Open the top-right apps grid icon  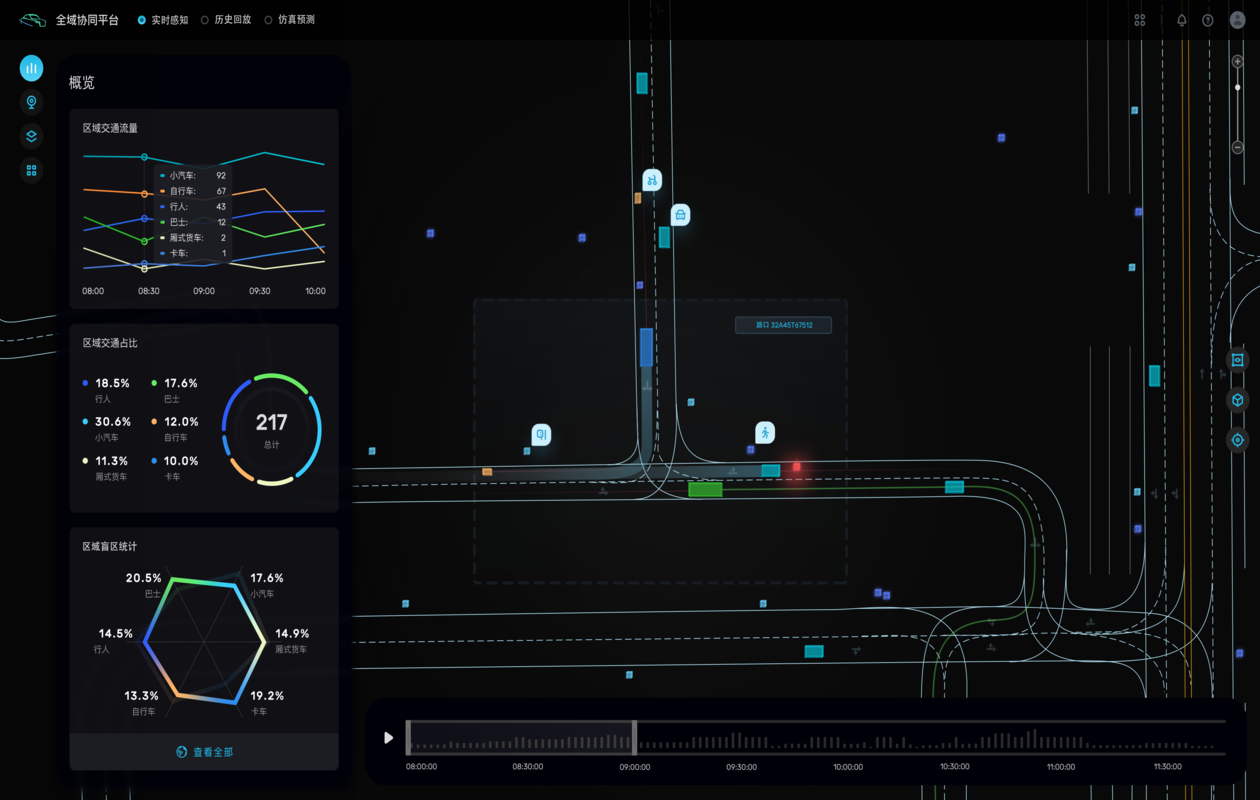click(1140, 20)
